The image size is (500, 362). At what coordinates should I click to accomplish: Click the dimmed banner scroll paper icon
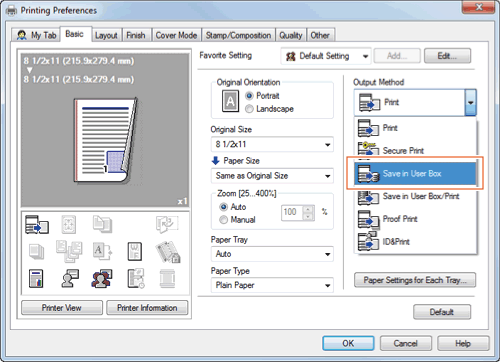(x=167, y=279)
